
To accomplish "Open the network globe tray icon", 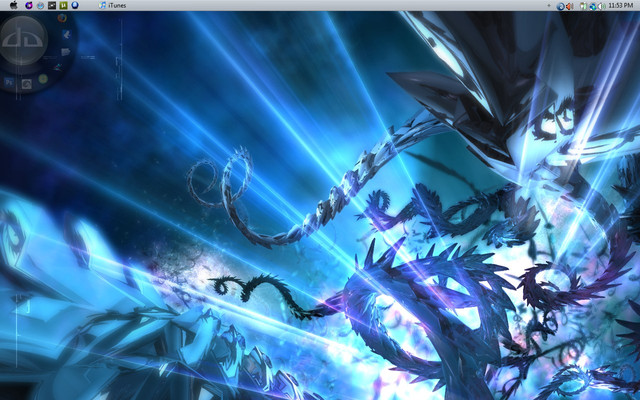I will [593, 7].
